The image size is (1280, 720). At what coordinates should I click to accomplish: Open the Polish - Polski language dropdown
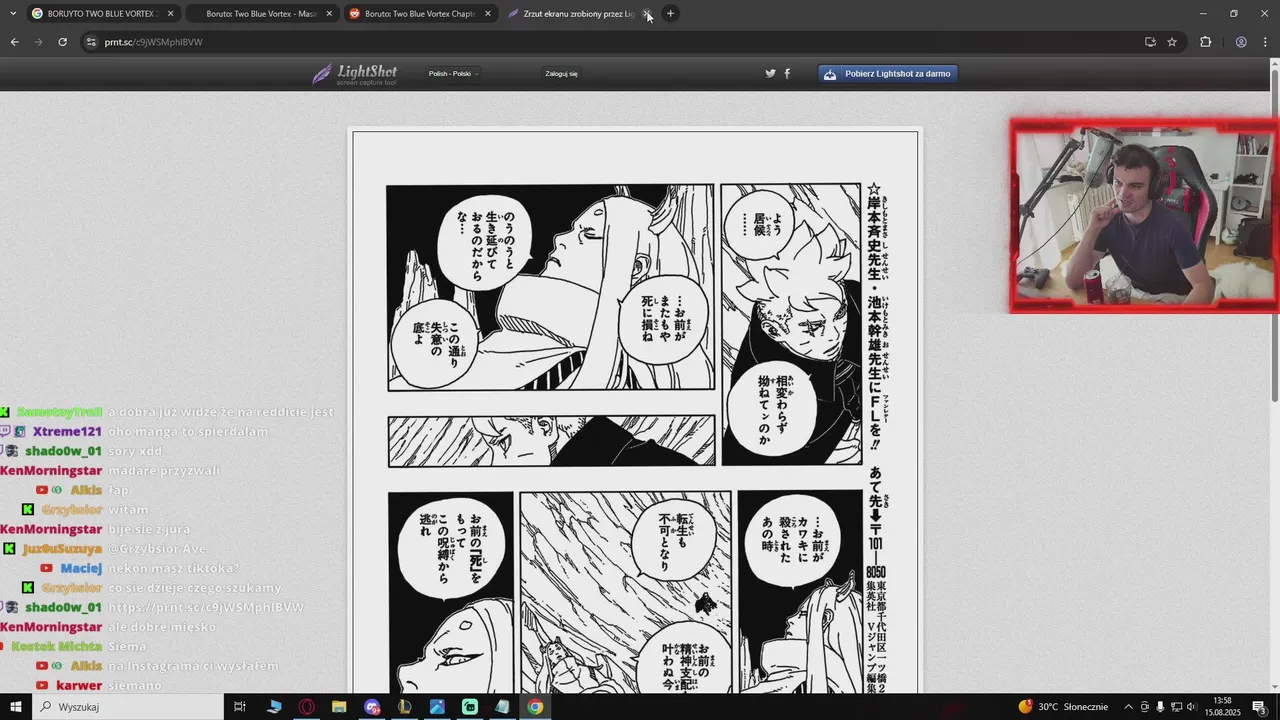coord(454,73)
